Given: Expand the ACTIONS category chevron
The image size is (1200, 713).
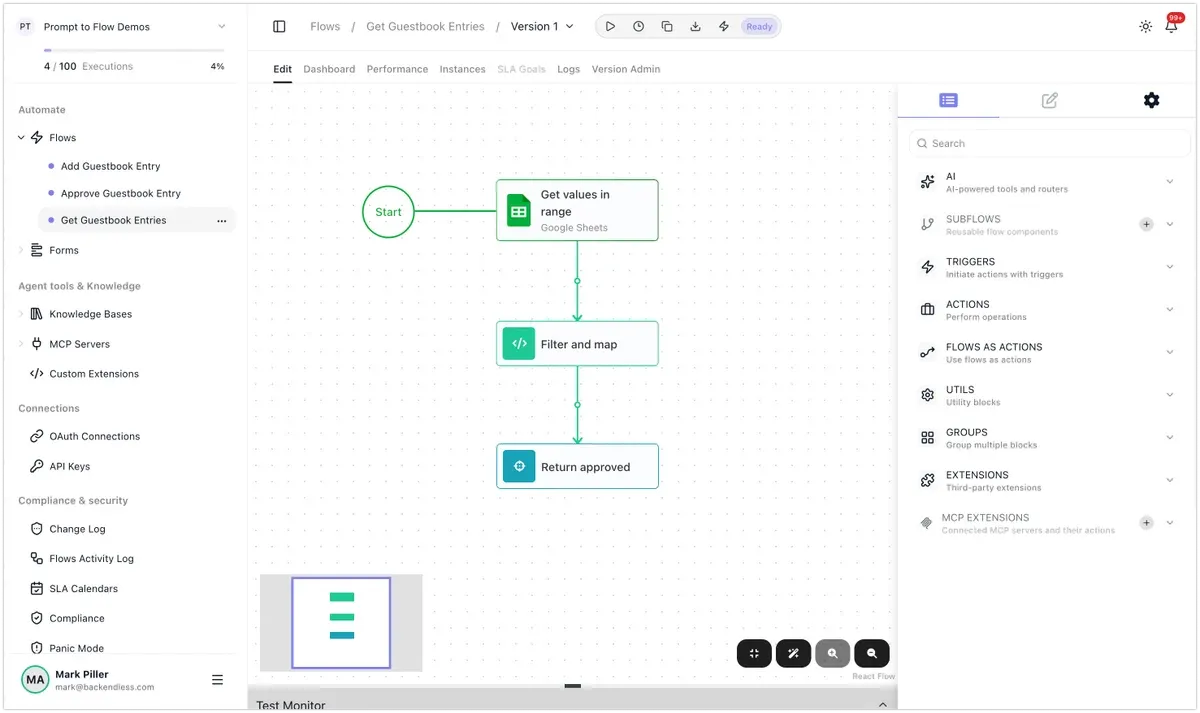Looking at the screenshot, I should (1170, 310).
